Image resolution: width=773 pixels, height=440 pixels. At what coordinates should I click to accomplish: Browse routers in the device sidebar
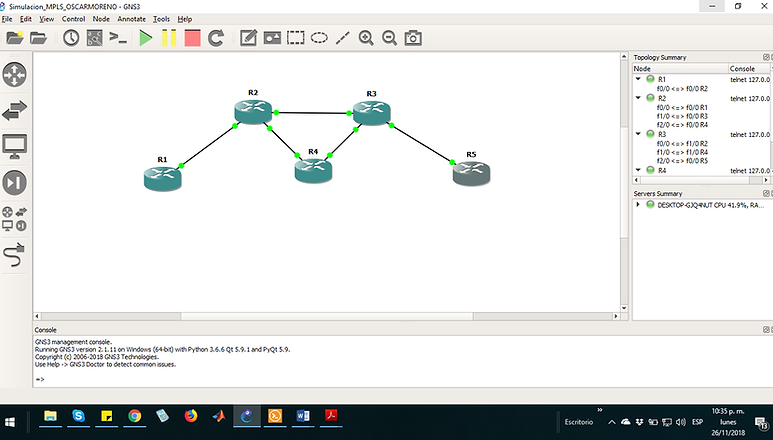(15, 75)
